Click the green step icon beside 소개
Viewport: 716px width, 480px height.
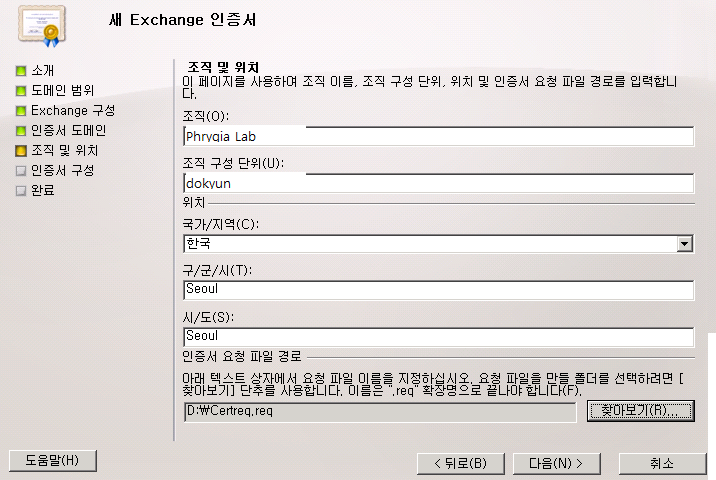coord(21,71)
